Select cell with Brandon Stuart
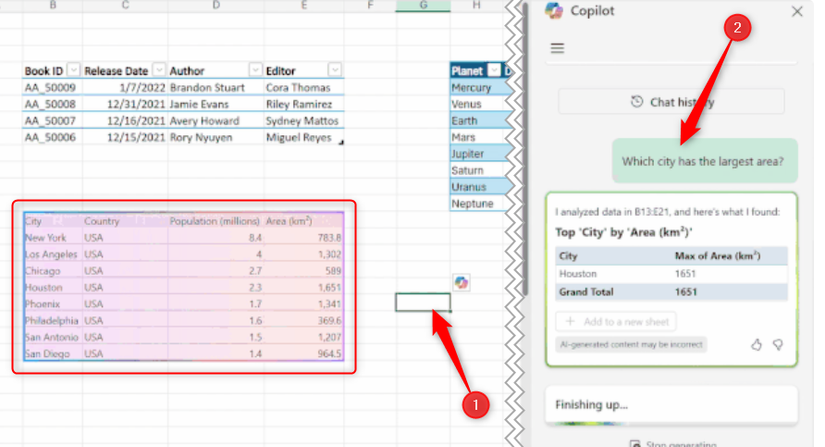 tap(206, 88)
